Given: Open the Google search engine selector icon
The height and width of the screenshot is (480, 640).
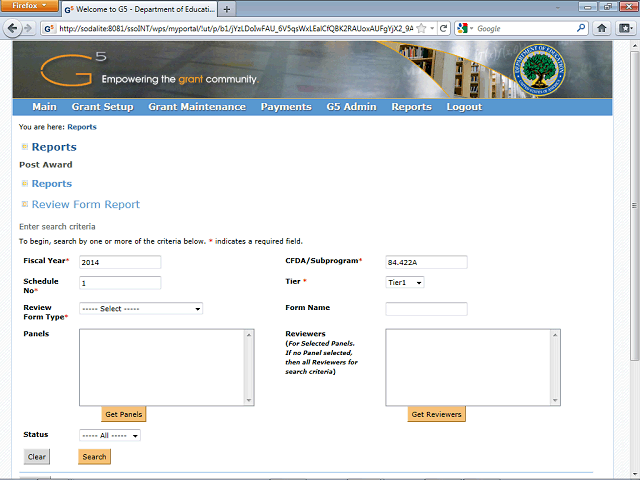Looking at the screenshot, I should tap(465, 29).
